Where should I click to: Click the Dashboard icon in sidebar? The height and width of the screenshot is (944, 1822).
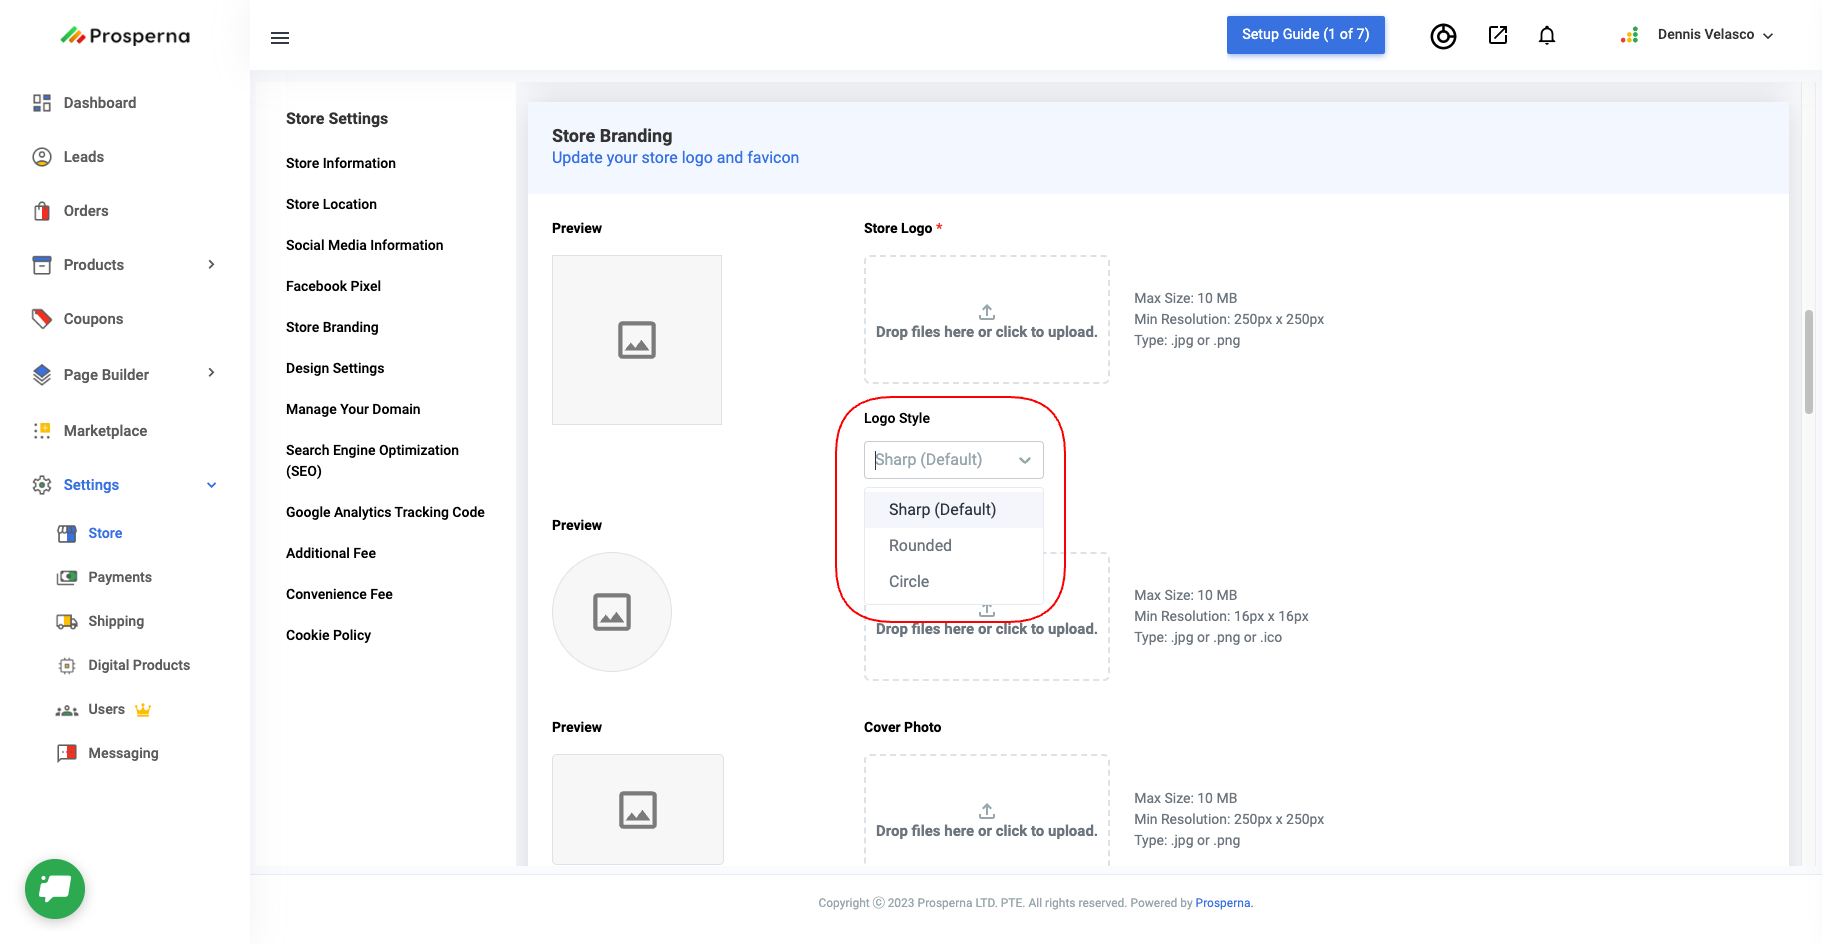click(x=42, y=103)
